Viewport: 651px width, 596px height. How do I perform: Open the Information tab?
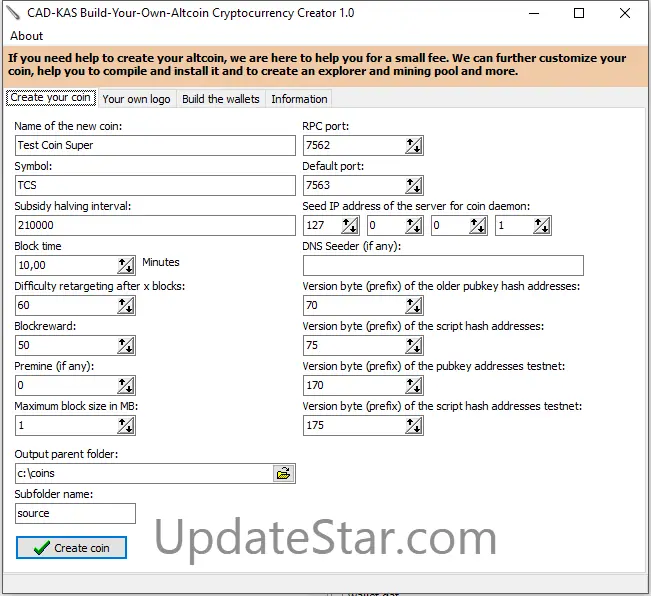[x=299, y=99]
